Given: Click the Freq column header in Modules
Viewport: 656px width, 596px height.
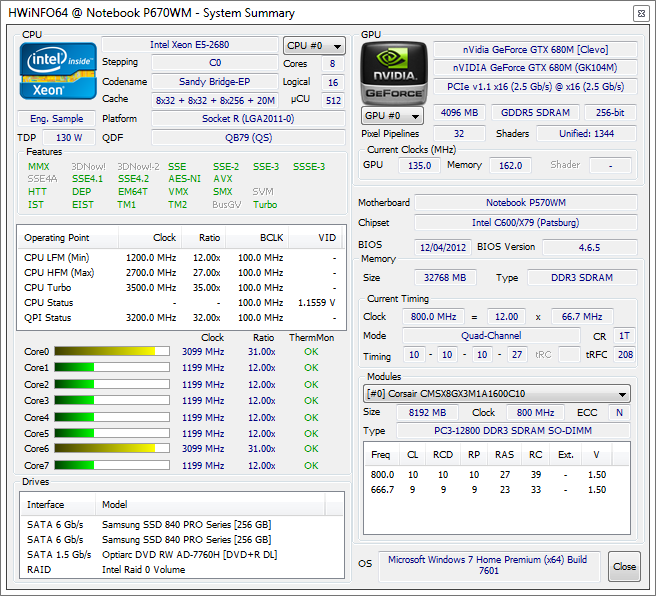Looking at the screenshot, I should pos(381,455).
